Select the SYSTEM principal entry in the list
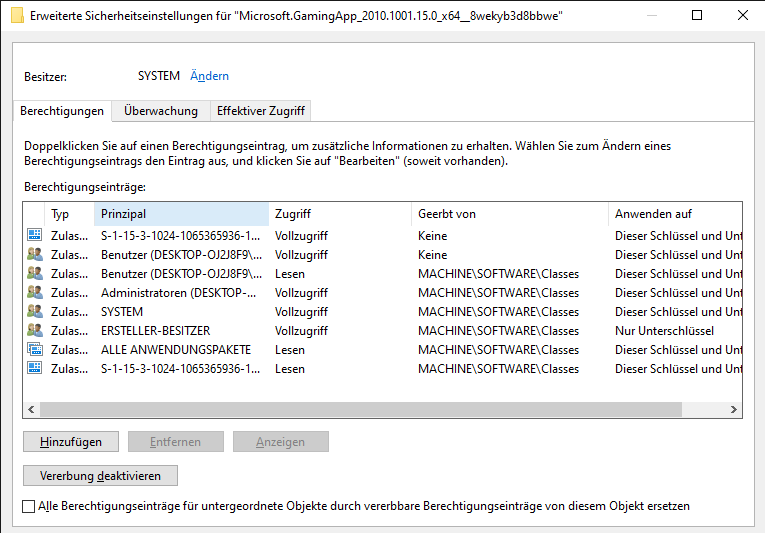This screenshot has height=533, width=765. (x=382, y=312)
